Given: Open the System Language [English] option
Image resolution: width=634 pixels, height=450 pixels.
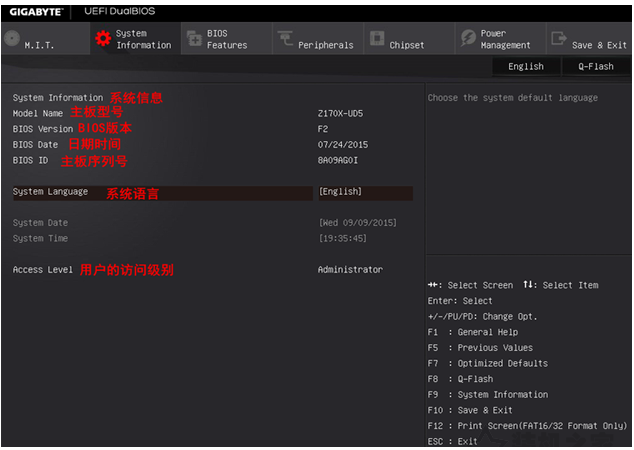Looking at the screenshot, I should (x=366, y=192).
